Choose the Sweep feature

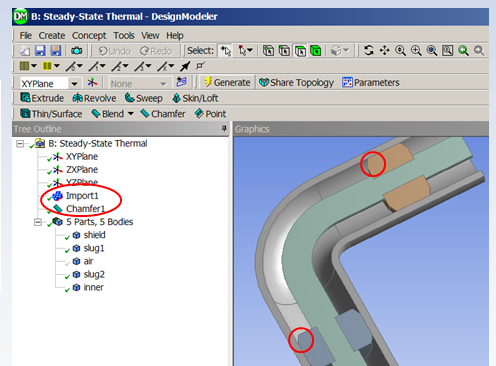144,98
